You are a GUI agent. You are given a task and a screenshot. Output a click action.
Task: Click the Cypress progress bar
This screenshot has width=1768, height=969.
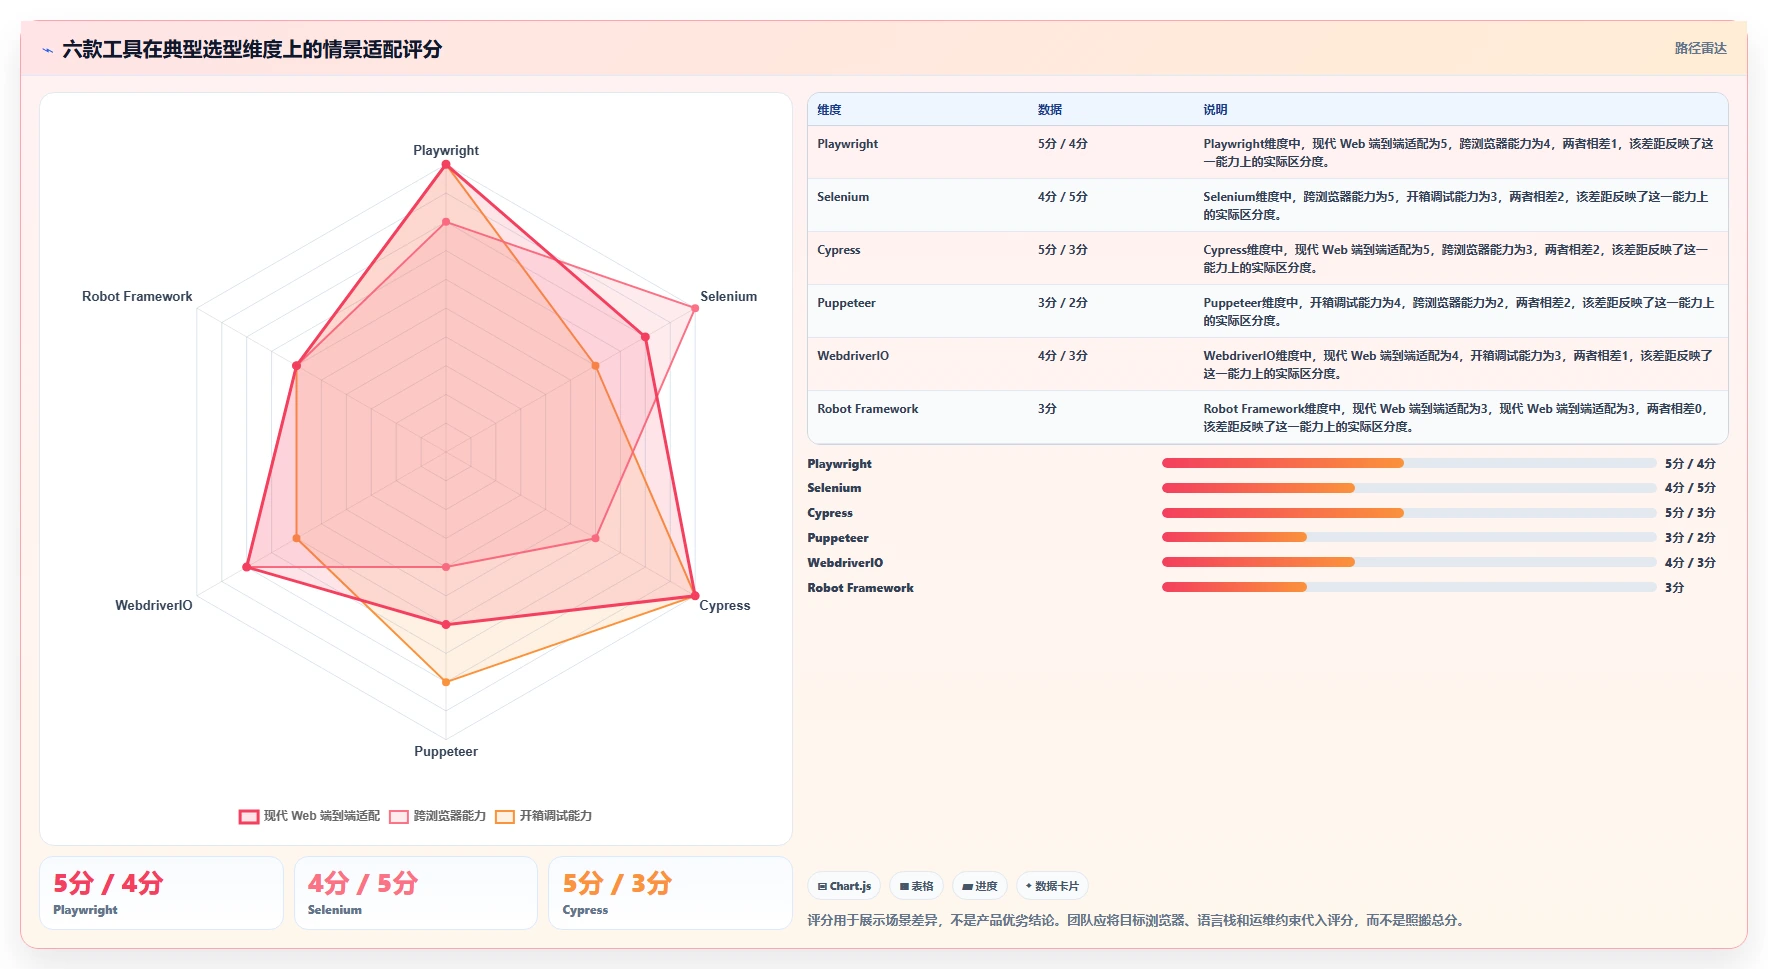coord(1408,513)
